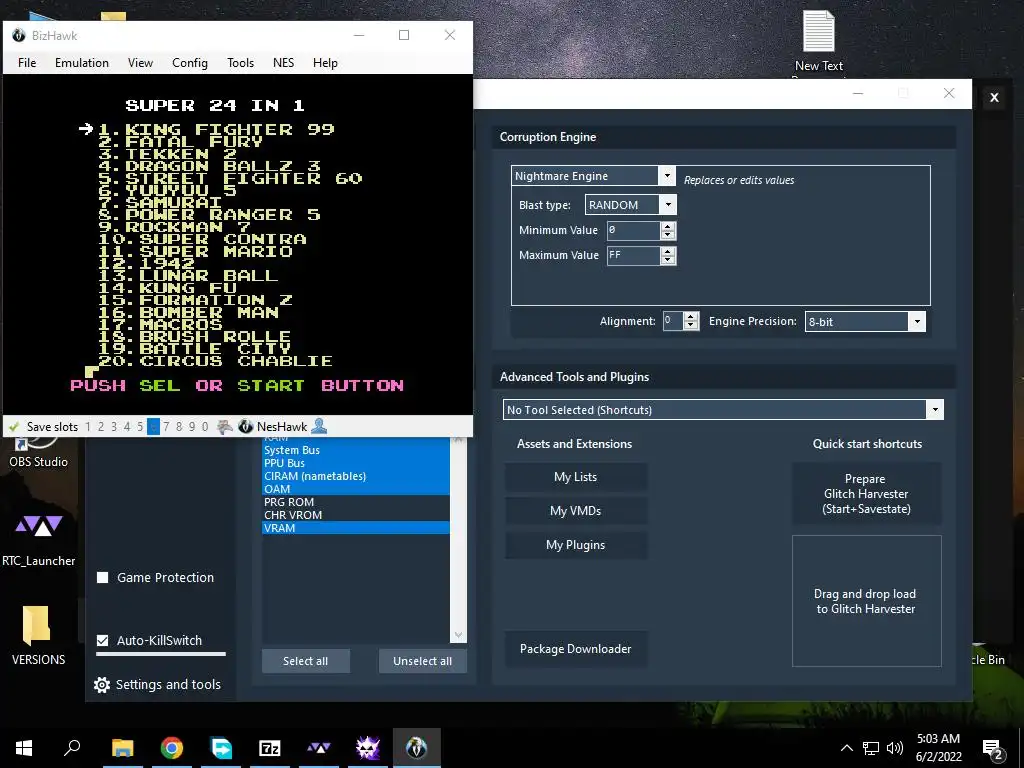Open the New Text Document desktop icon
Screen dimensions: 1024x768
tap(818, 40)
